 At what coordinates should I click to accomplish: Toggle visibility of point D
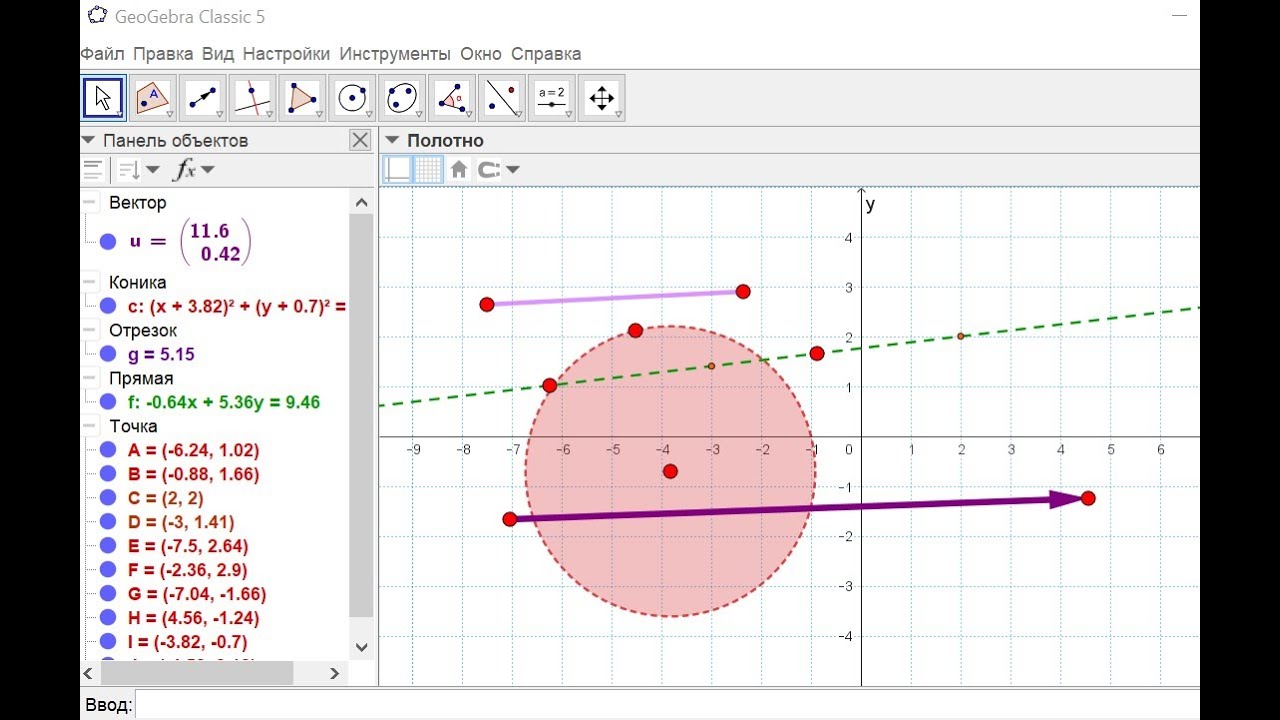point(108,522)
